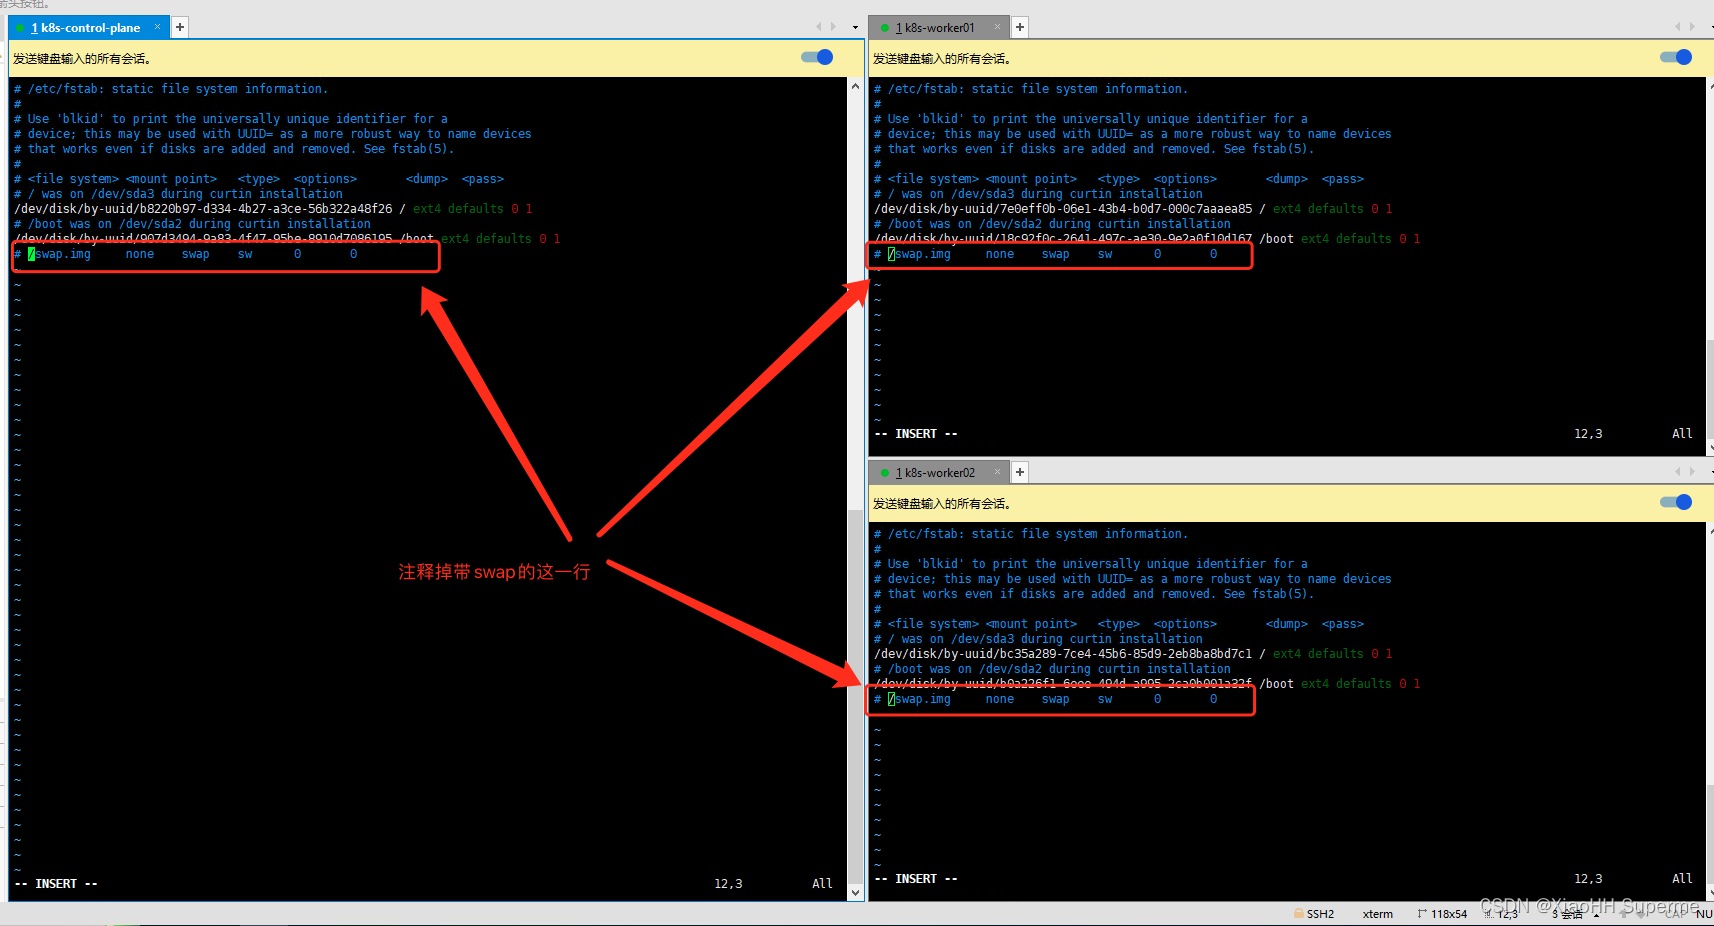This screenshot has width=1714, height=926.
Task: Click xterm terminal type in status bar
Action: (x=1377, y=914)
